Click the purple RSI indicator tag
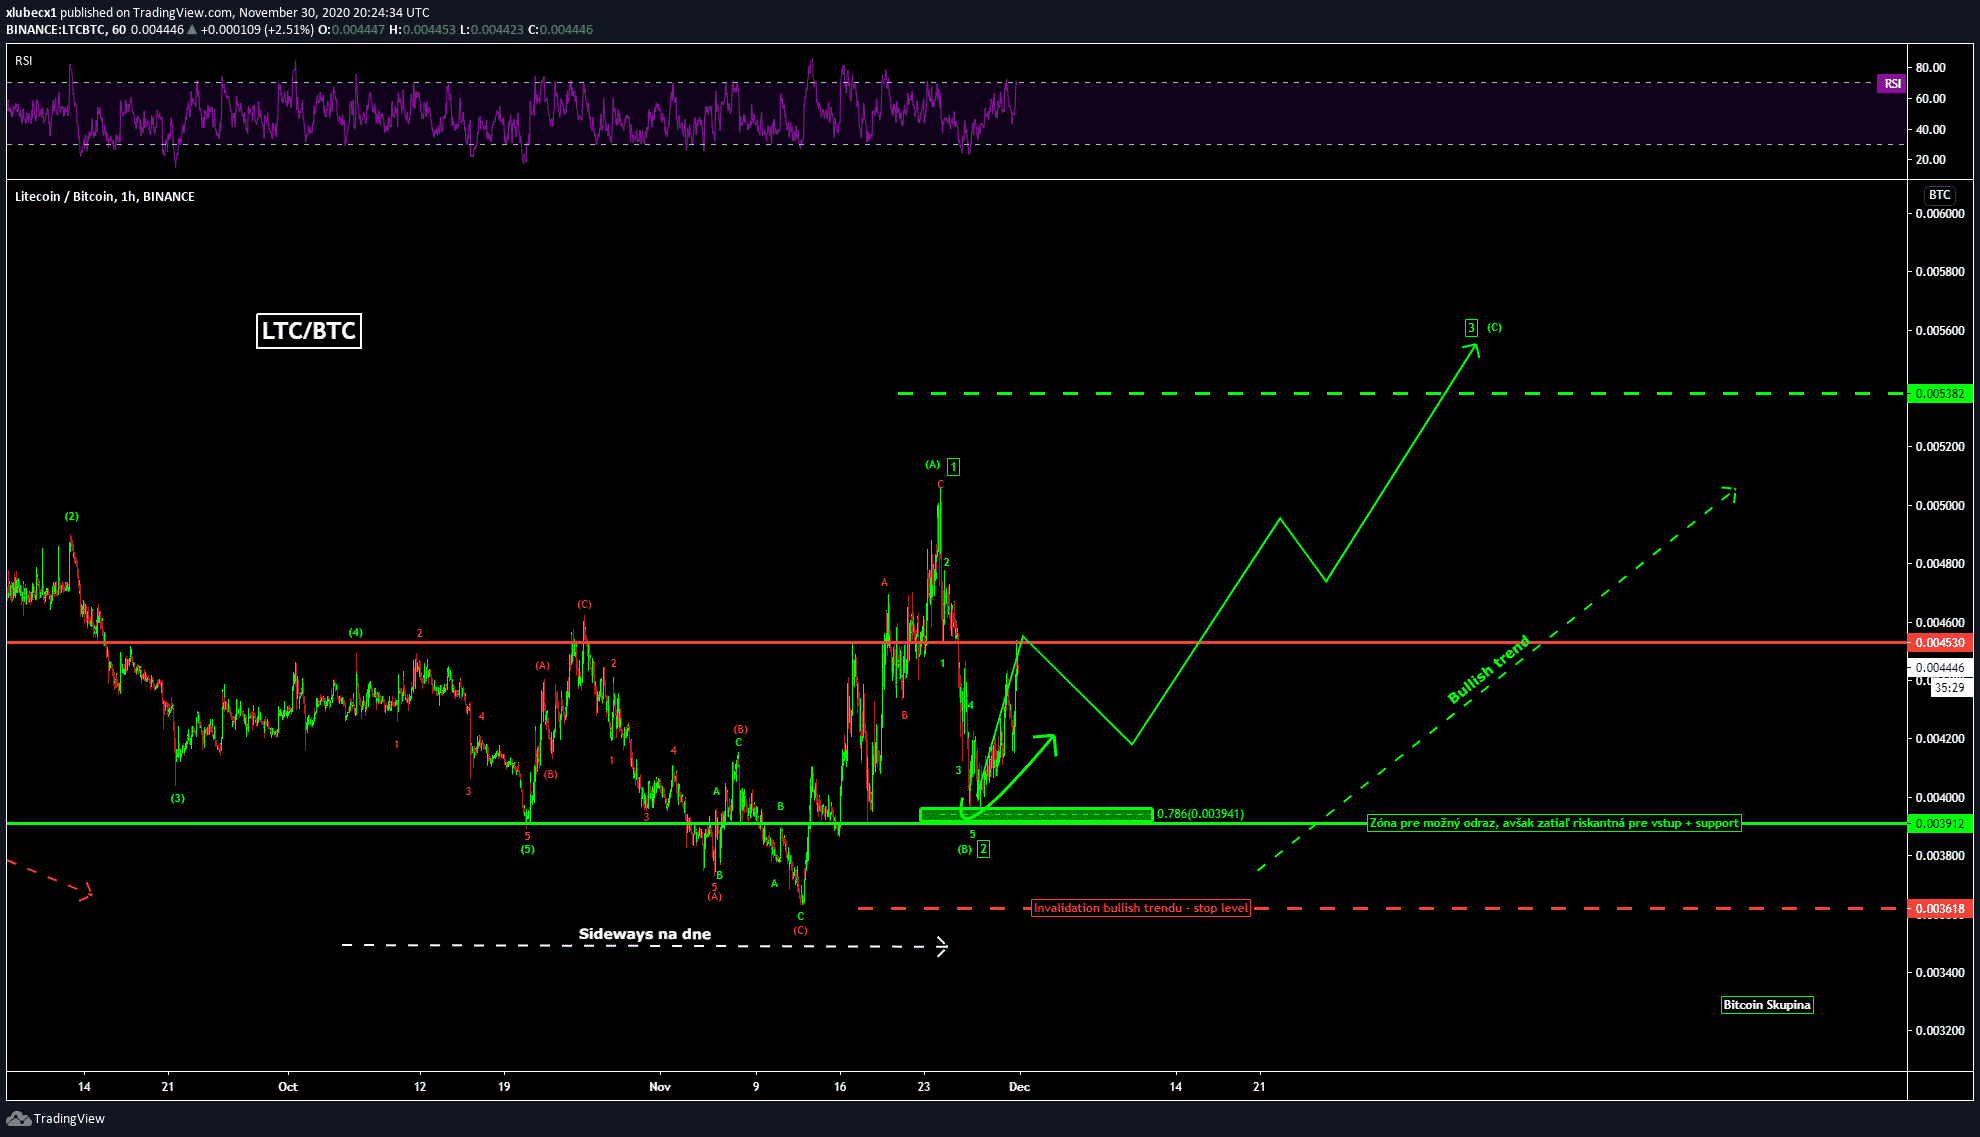This screenshot has height=1137, width=1980. tap(1892, 84)
